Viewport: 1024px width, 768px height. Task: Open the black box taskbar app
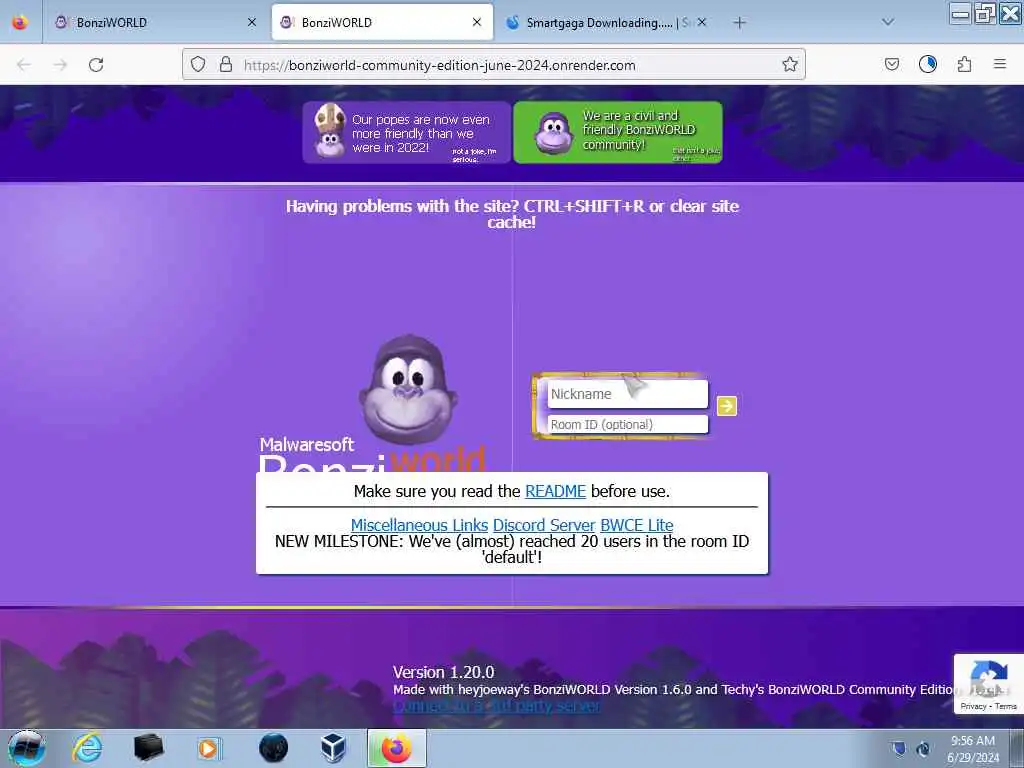pos(148,747)
